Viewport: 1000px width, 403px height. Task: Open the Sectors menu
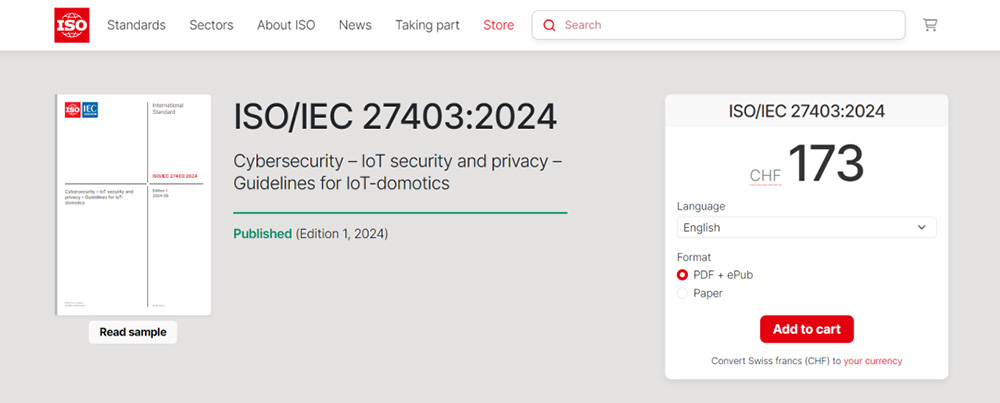point(211,25)
